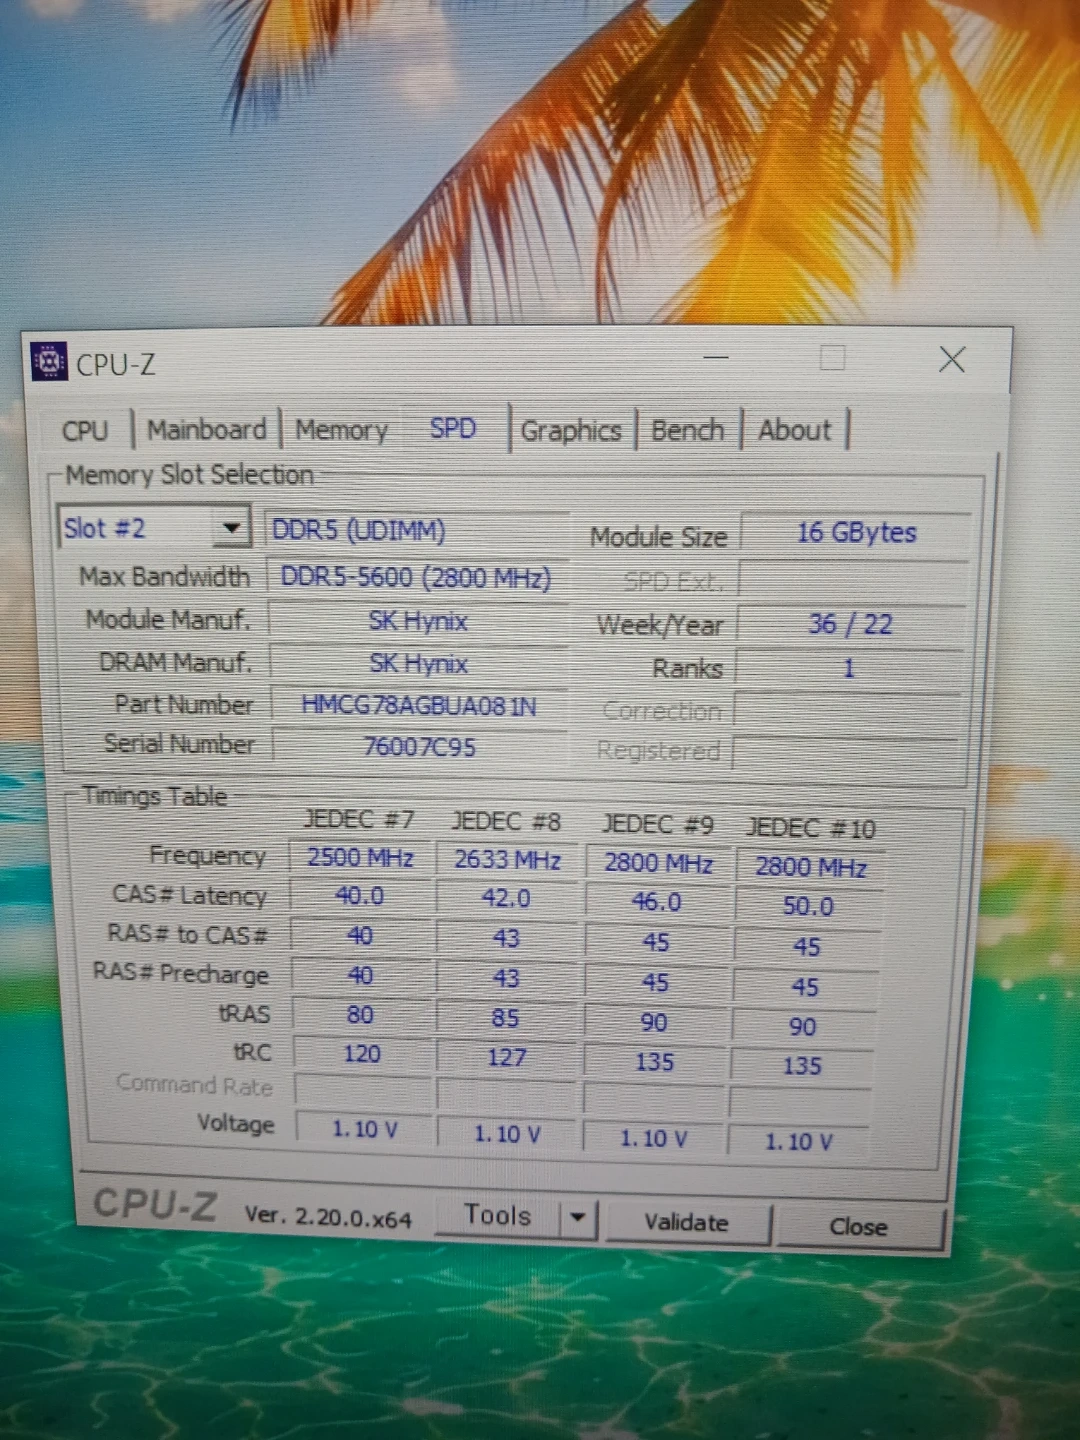
Task: Expand the Tools dropdown arrow
Action: point(578,1217)
